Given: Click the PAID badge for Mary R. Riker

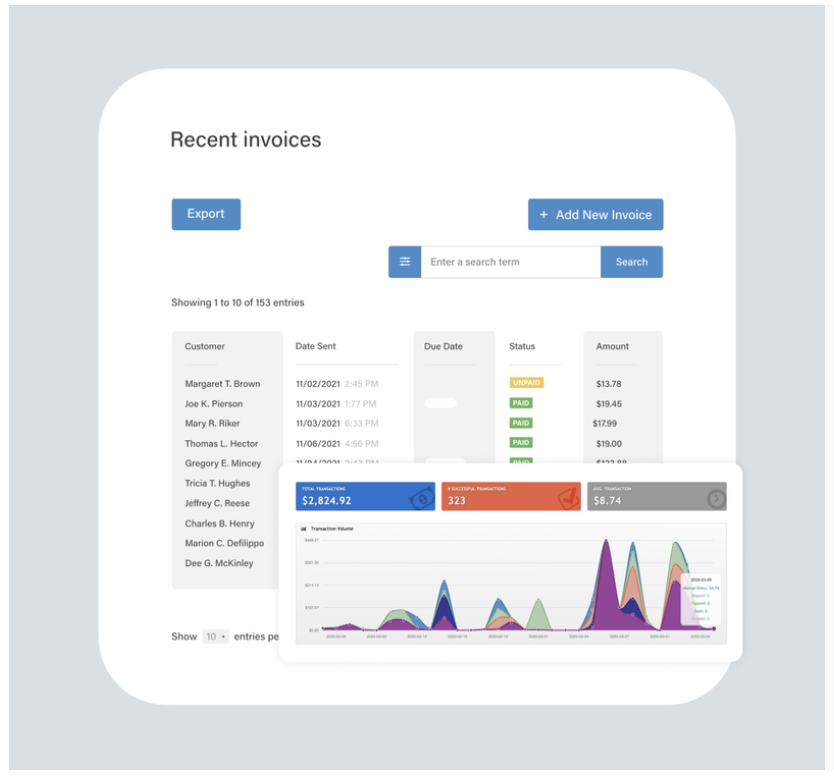Looking at the screenshot, I should tap(521, 423).
